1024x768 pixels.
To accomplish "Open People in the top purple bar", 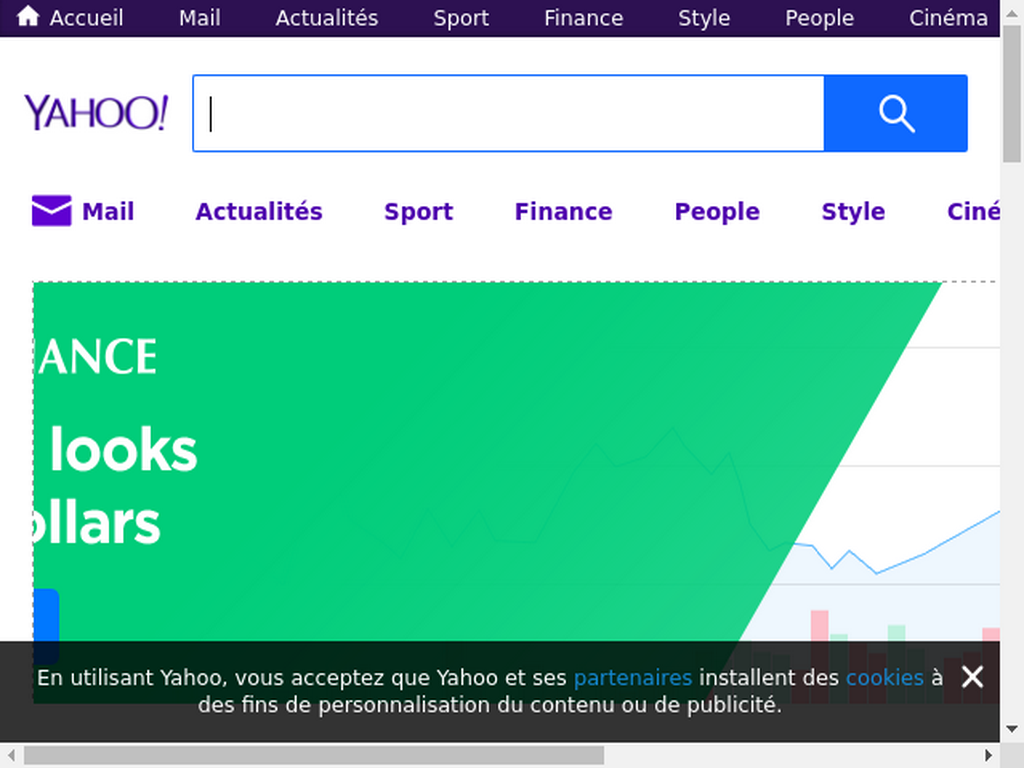I will 820,18.
